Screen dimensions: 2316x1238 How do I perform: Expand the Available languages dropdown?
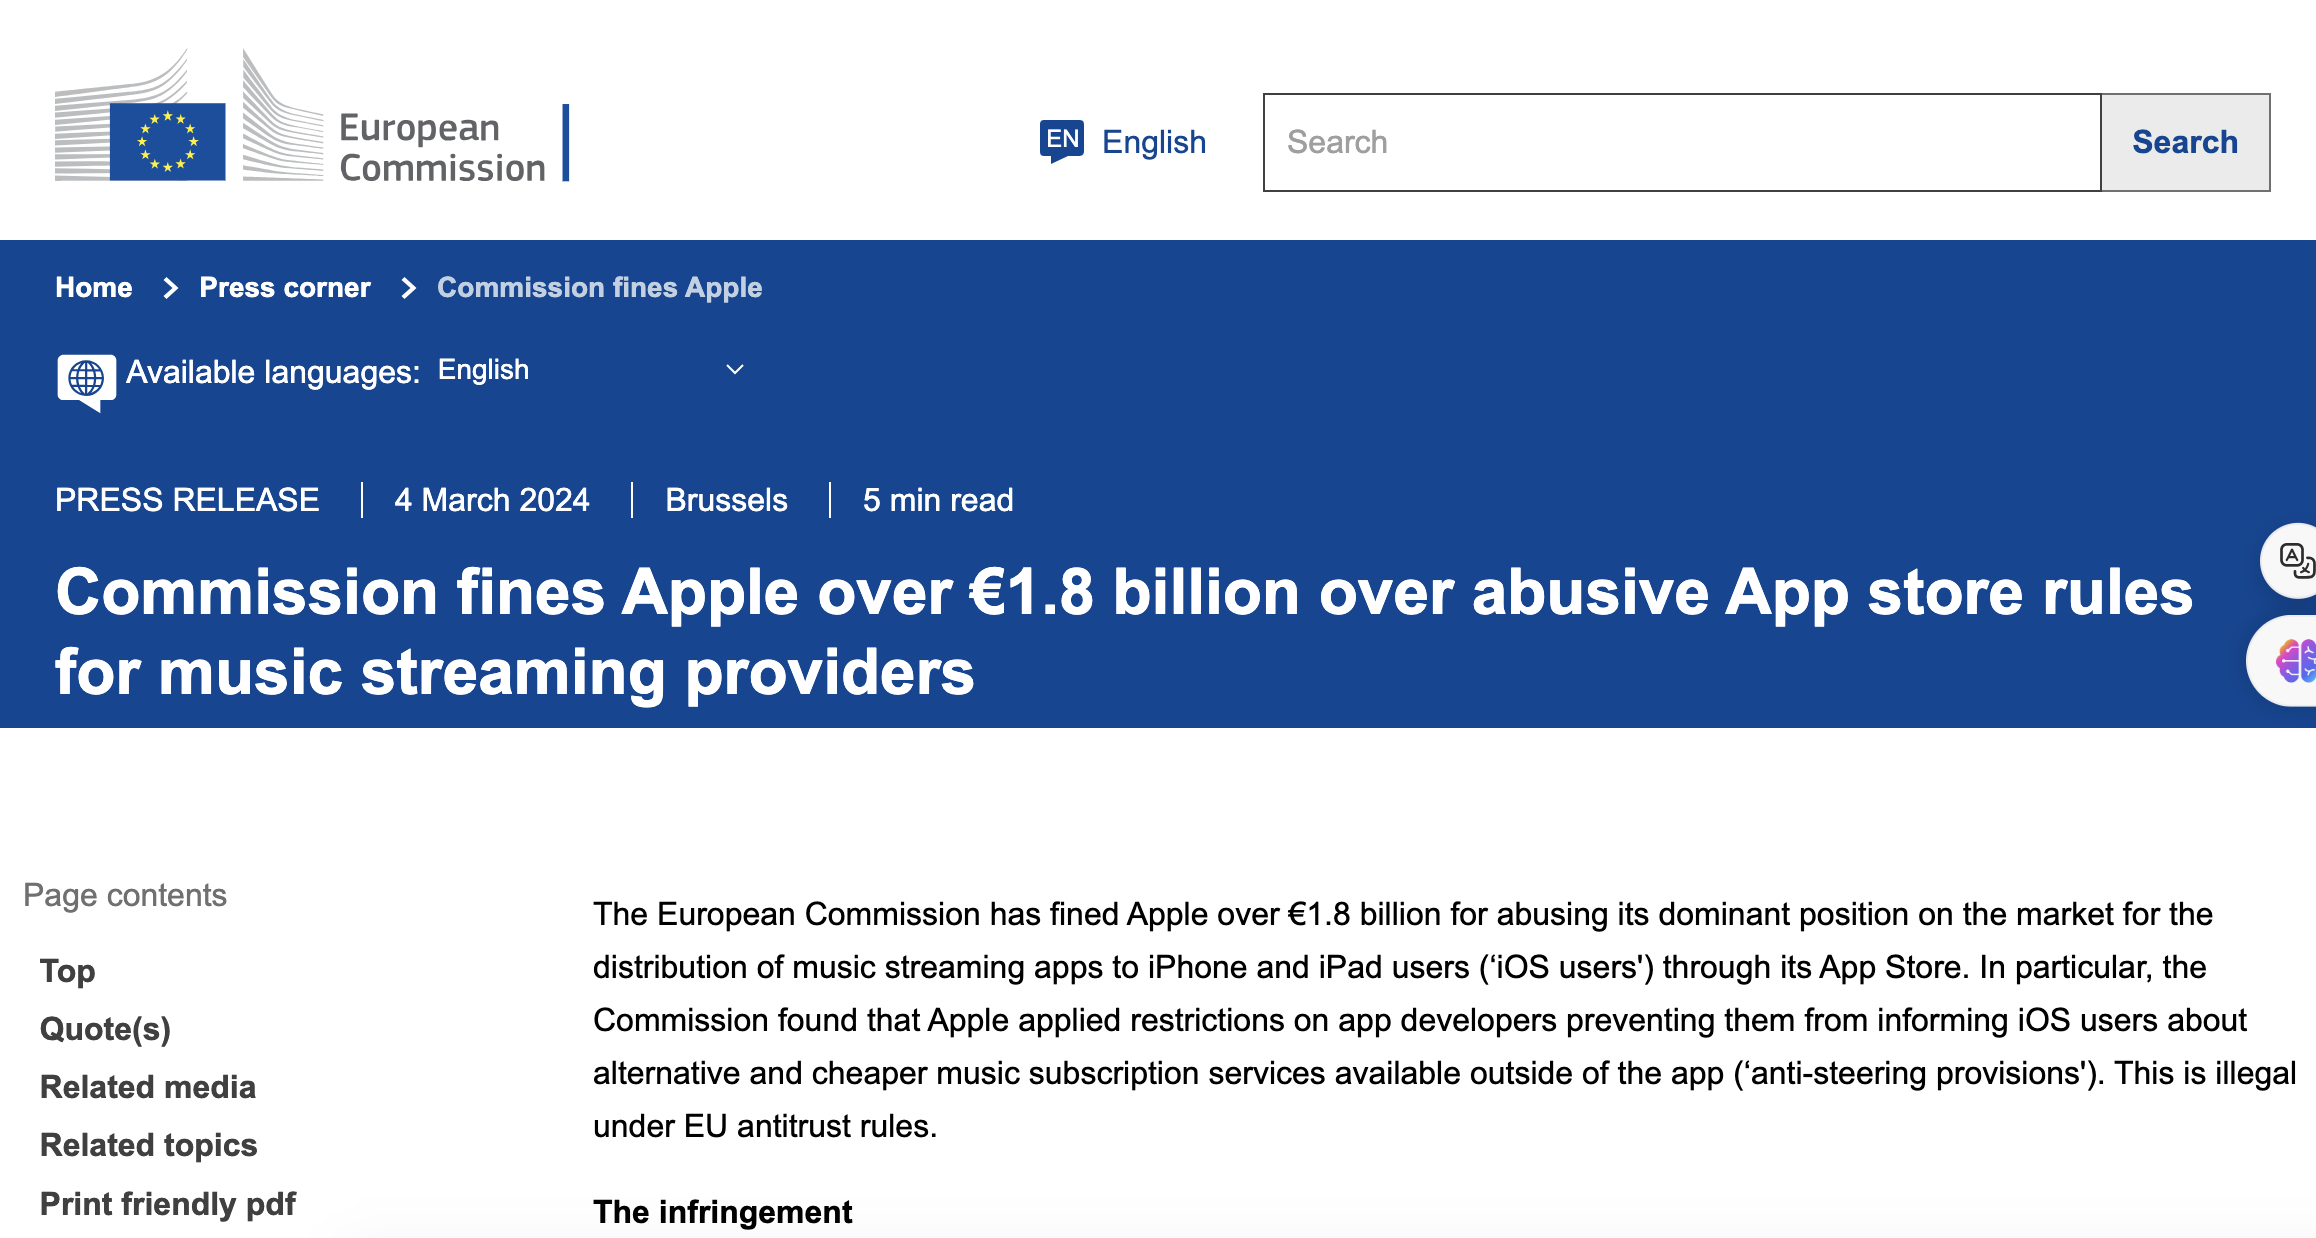tap(590, 371)
